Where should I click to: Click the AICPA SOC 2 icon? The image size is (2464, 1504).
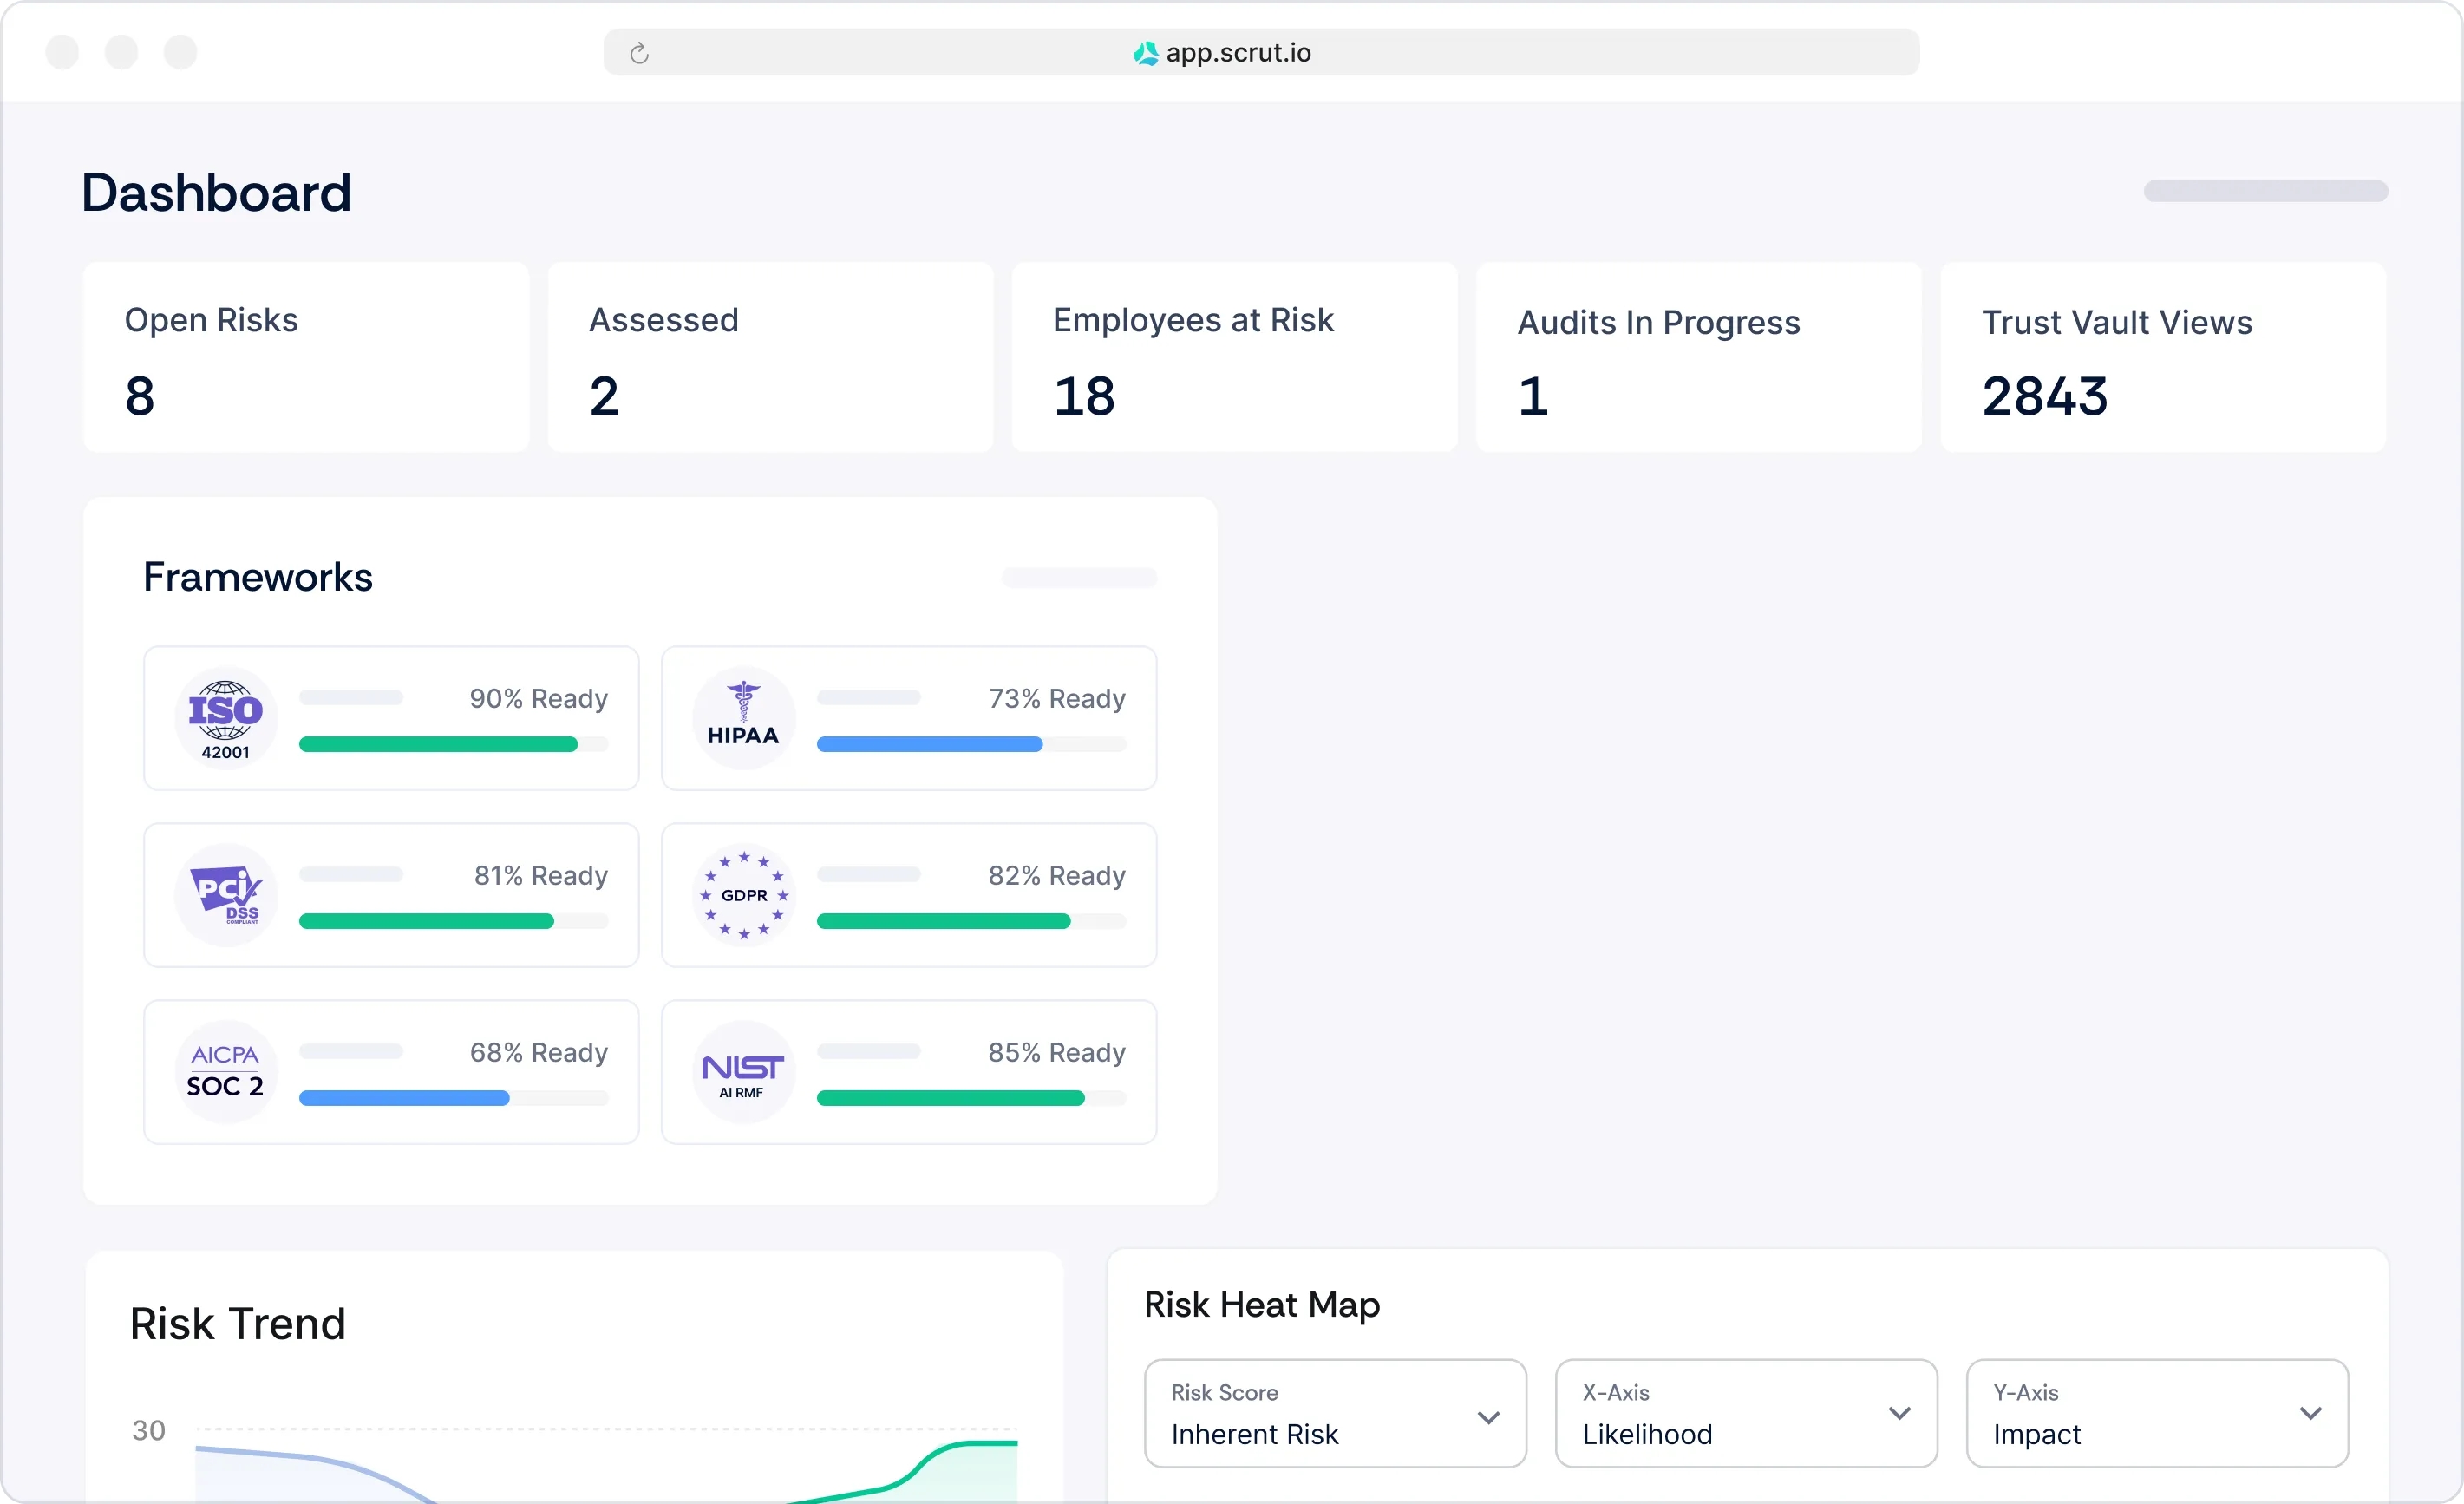pos(226,1072)
